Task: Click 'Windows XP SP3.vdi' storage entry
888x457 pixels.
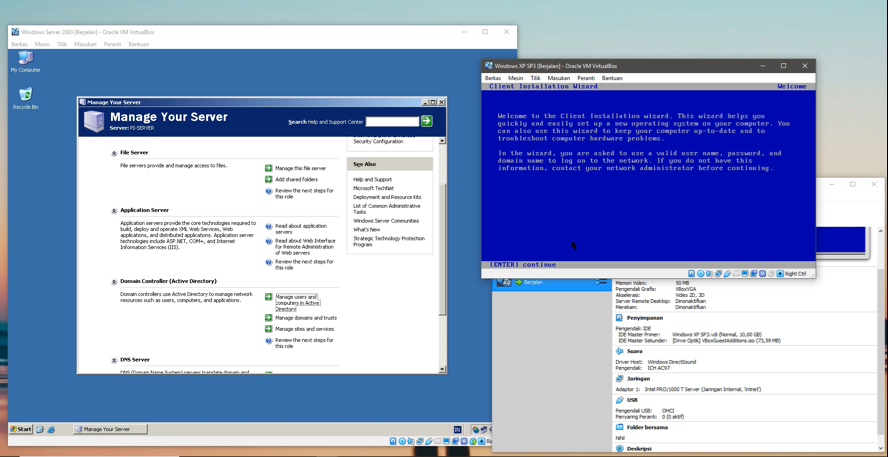Action: [716, 335]
